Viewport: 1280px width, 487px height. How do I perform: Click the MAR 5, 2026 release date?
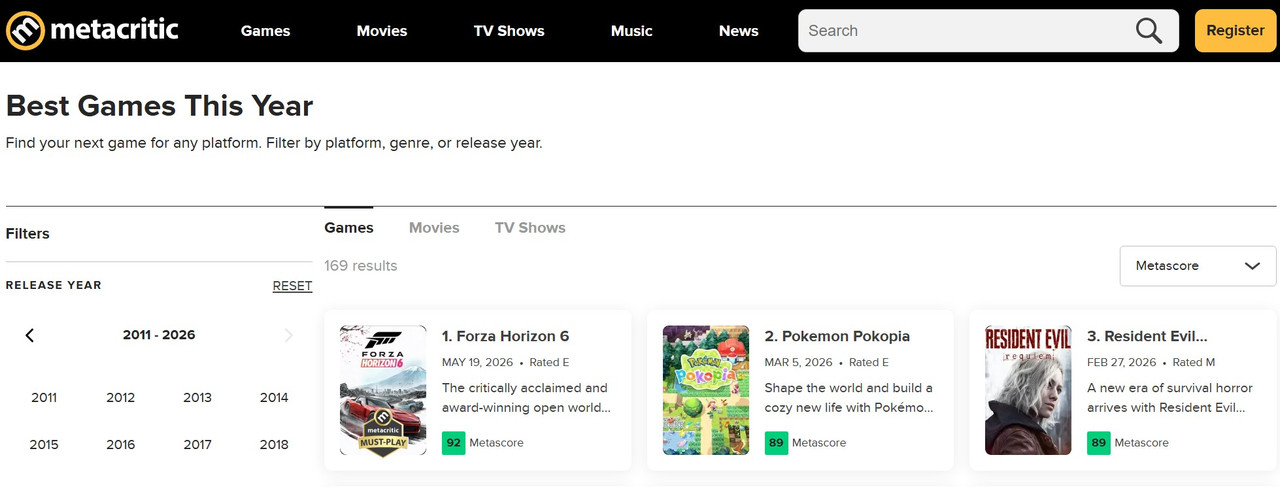point(799,362)
